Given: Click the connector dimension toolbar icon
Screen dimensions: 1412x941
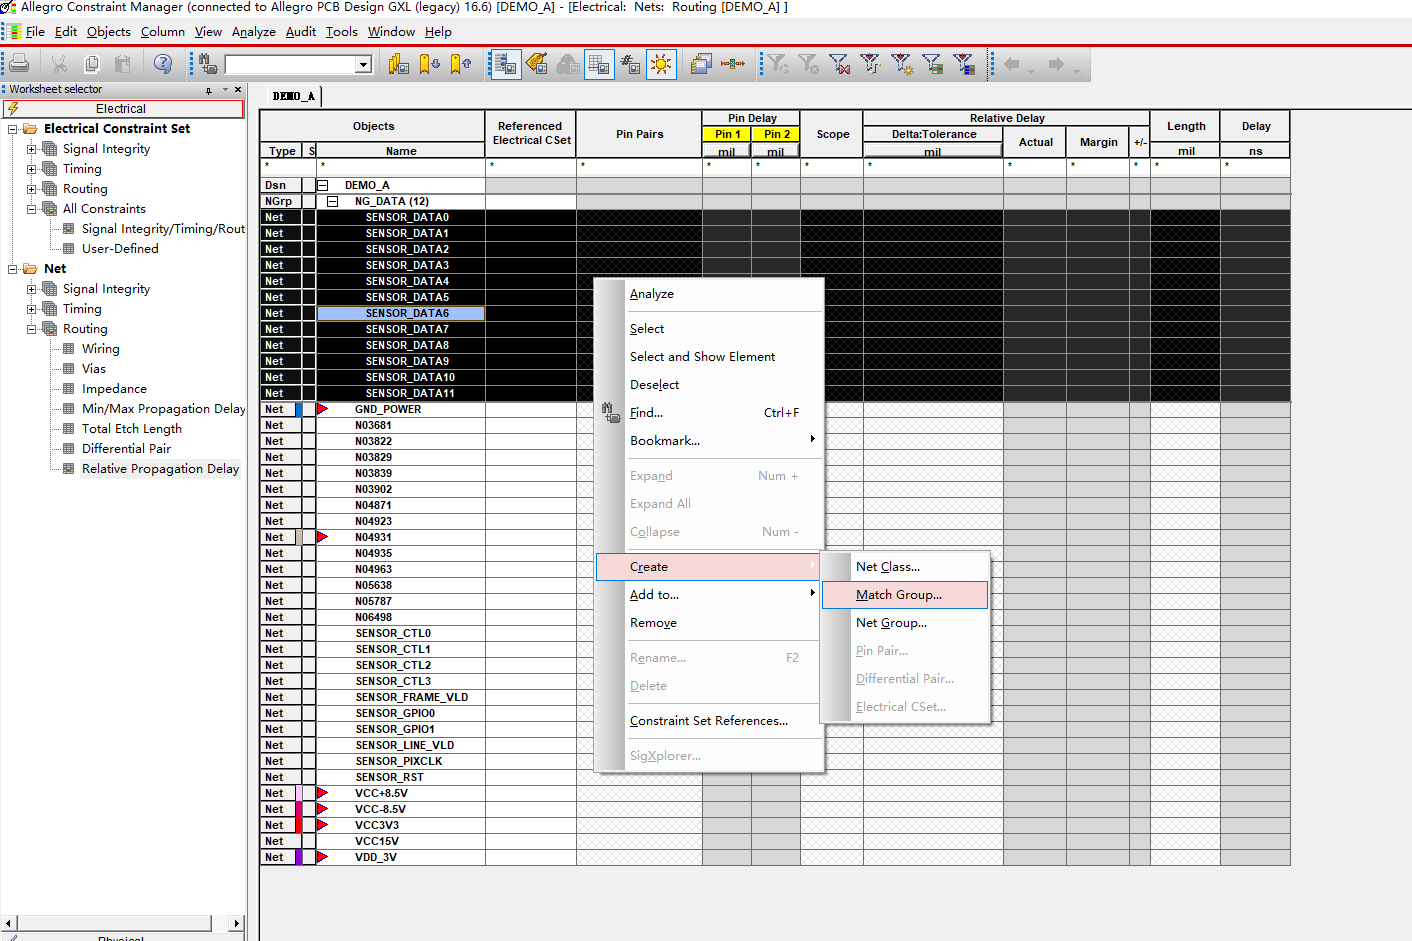Looking at the screenshot, I should [x=733, y=64].
